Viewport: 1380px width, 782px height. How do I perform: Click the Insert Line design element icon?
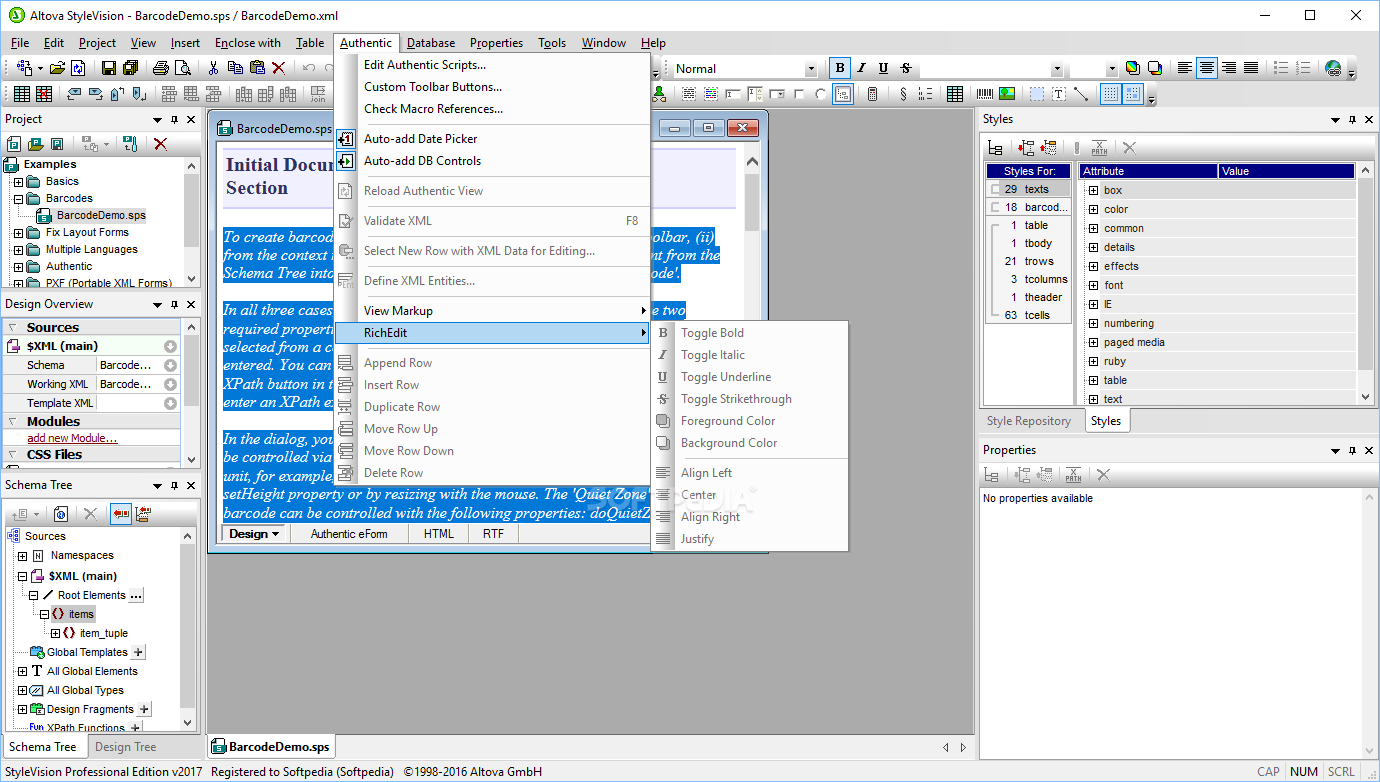point(1081,94)
